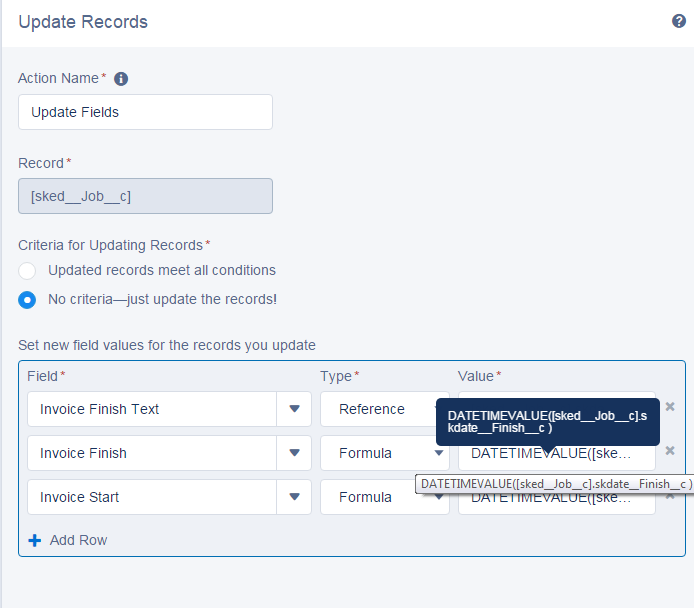Click the Action Name text field
The height and width of the screenshot is (608, 694).
coord(145,112)
